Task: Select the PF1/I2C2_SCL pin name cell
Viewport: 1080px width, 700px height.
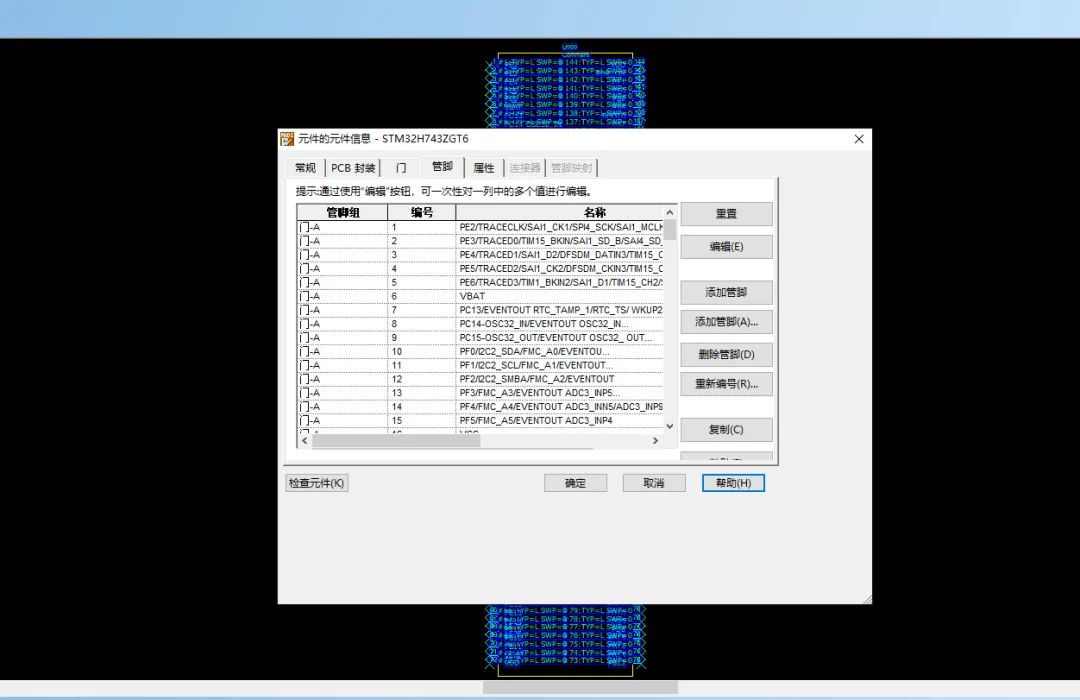Action: click(559, 365)
